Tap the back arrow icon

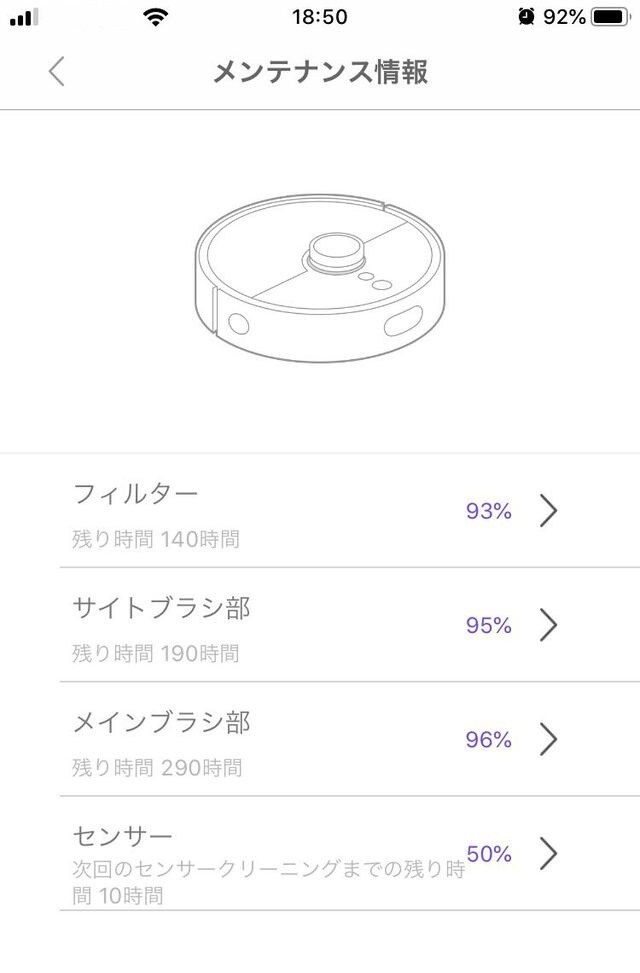click(56, 72)
